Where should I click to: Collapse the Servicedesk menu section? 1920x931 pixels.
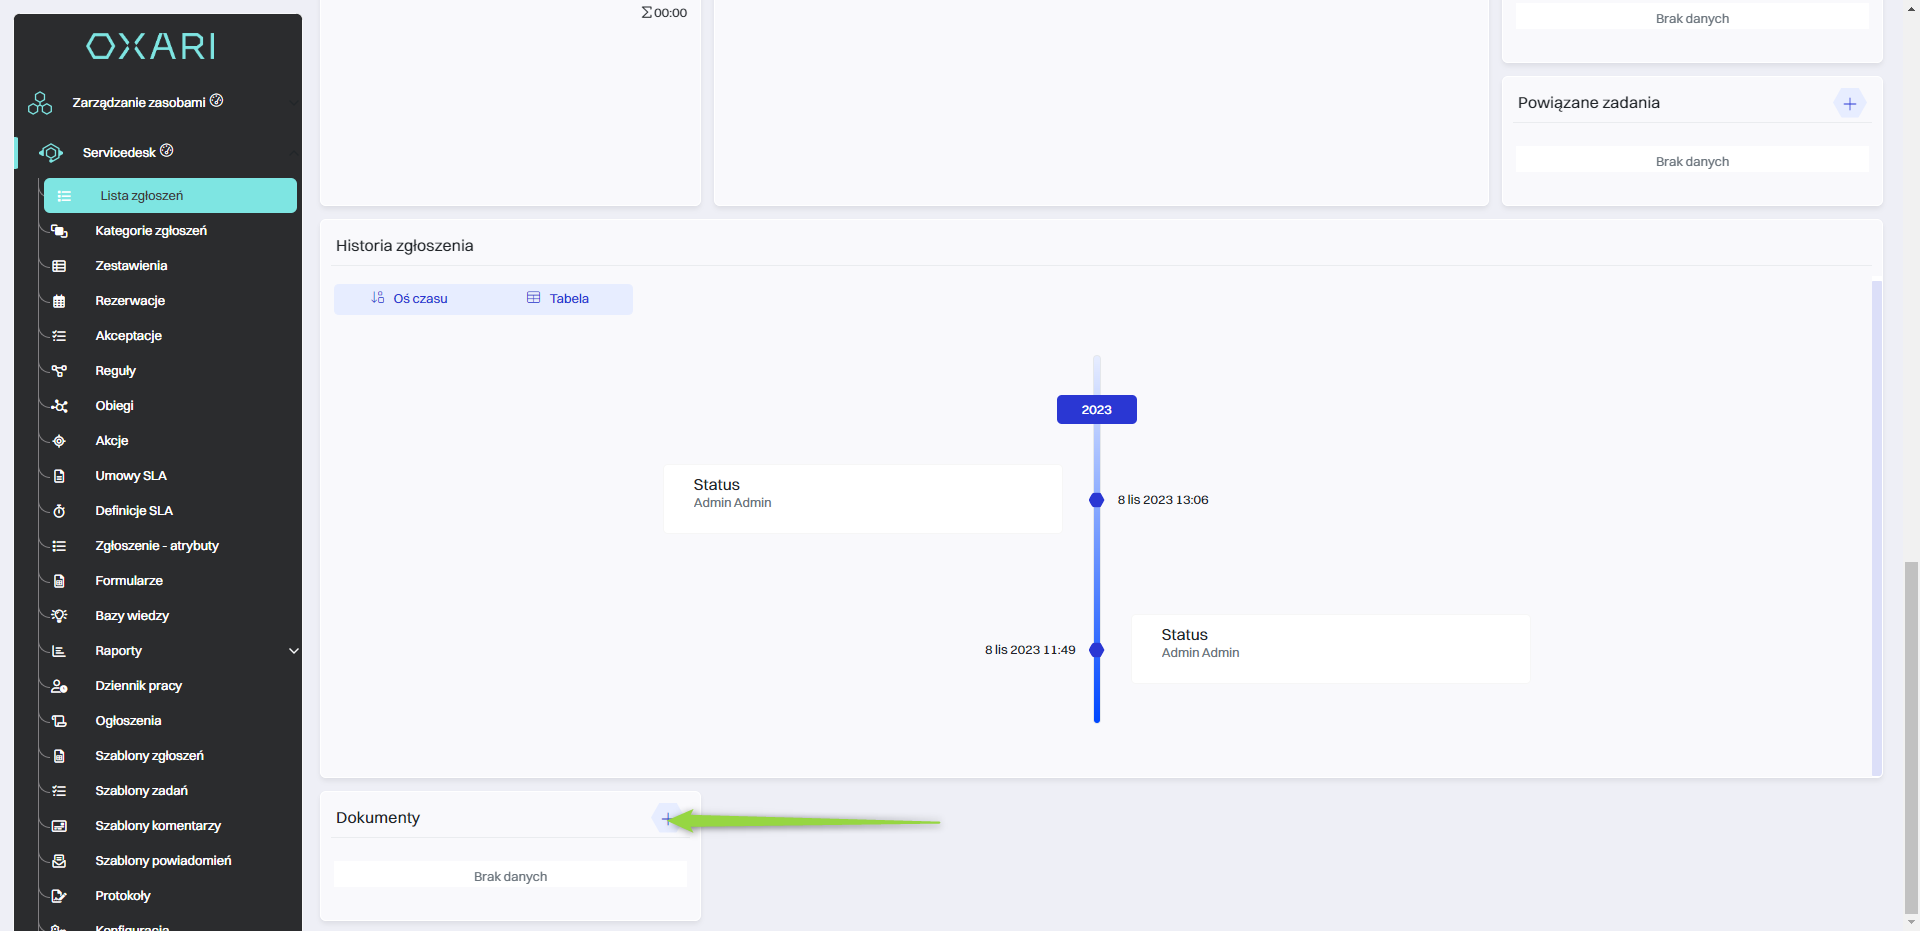293,153
